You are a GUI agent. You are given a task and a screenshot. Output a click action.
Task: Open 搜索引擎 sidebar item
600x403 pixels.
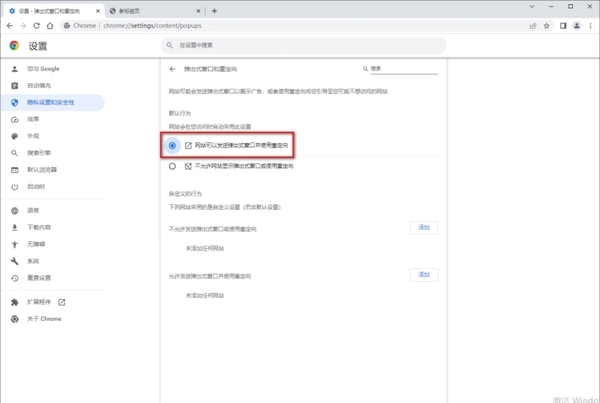[53, 153]
